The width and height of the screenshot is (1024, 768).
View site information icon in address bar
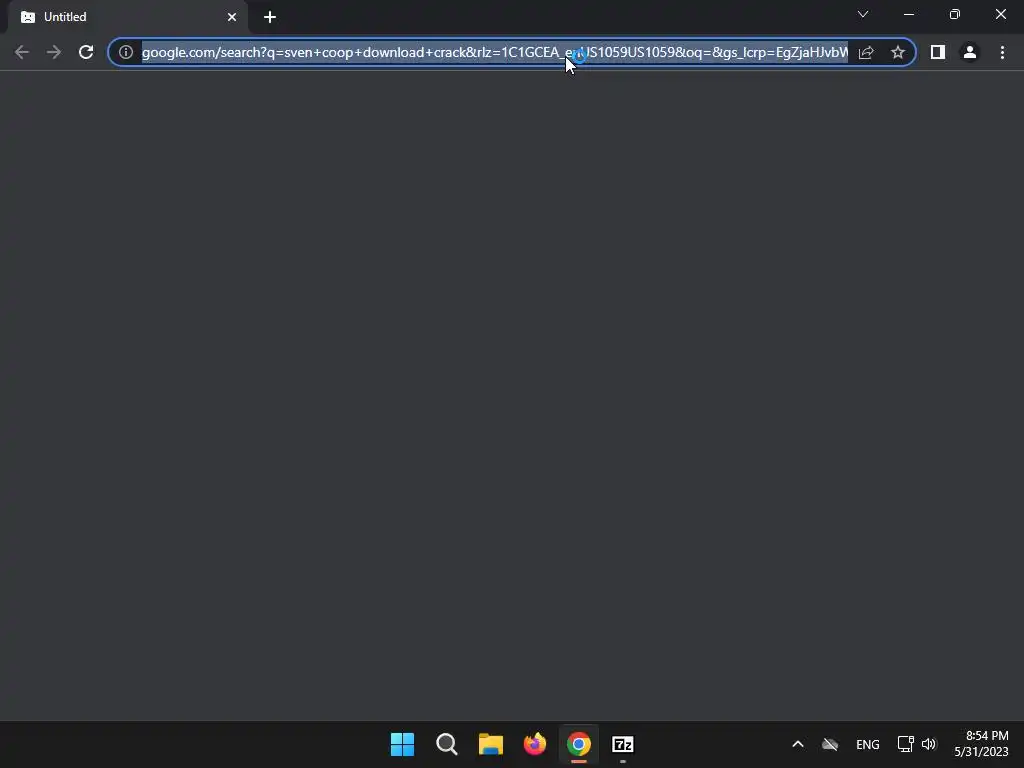point(126,52)
